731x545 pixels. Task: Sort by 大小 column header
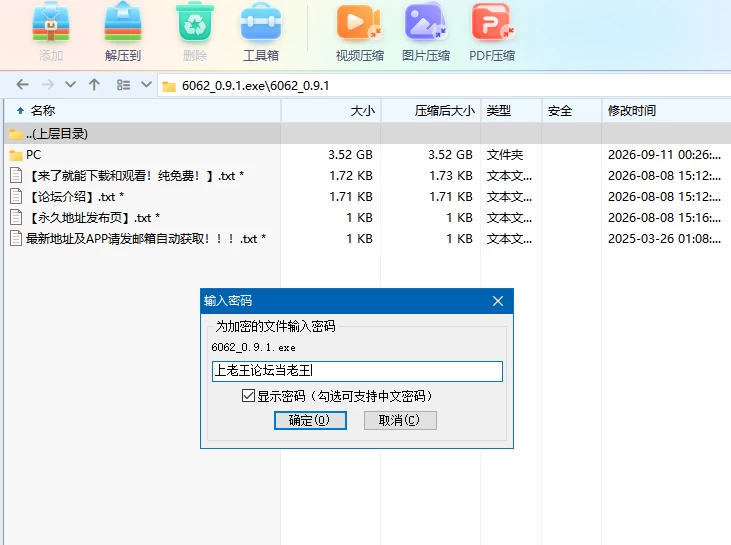(331, 110)
